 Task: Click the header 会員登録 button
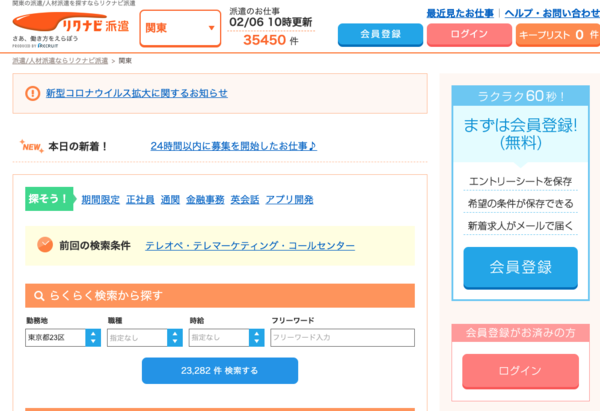380,34
